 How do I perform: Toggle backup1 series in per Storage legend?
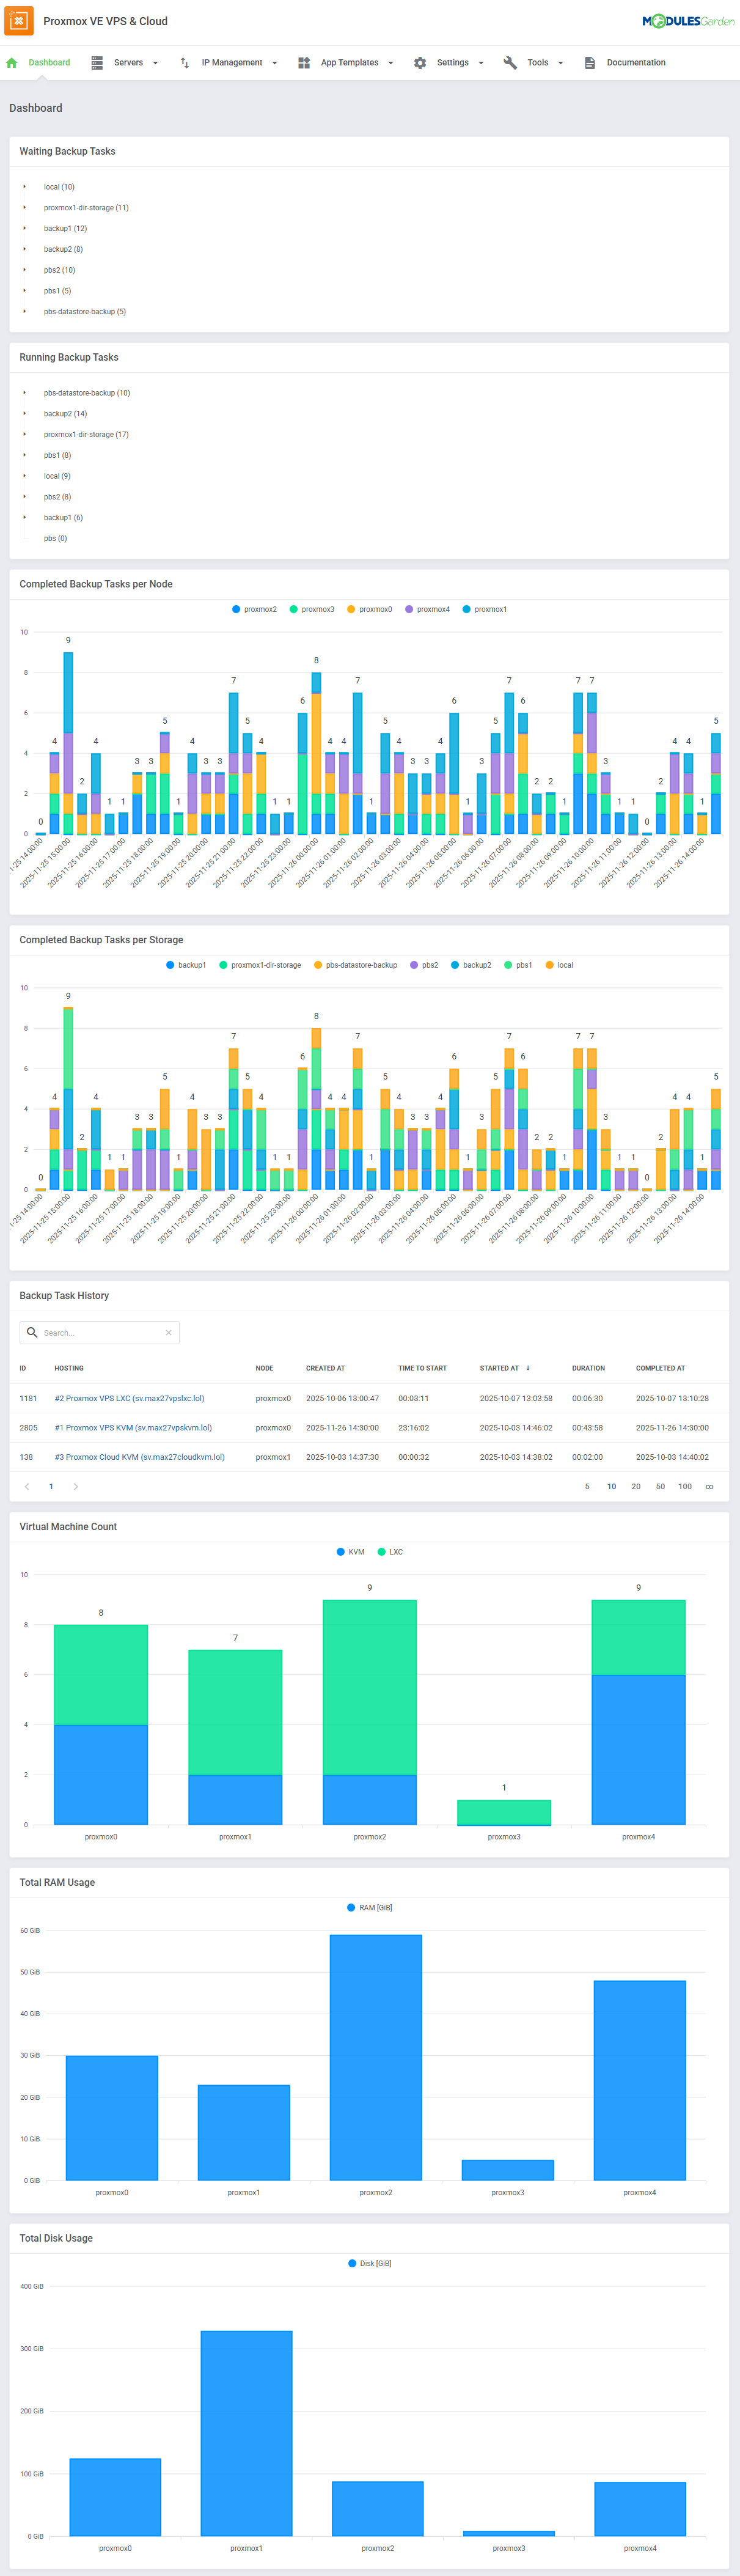[x=186, y=965]
